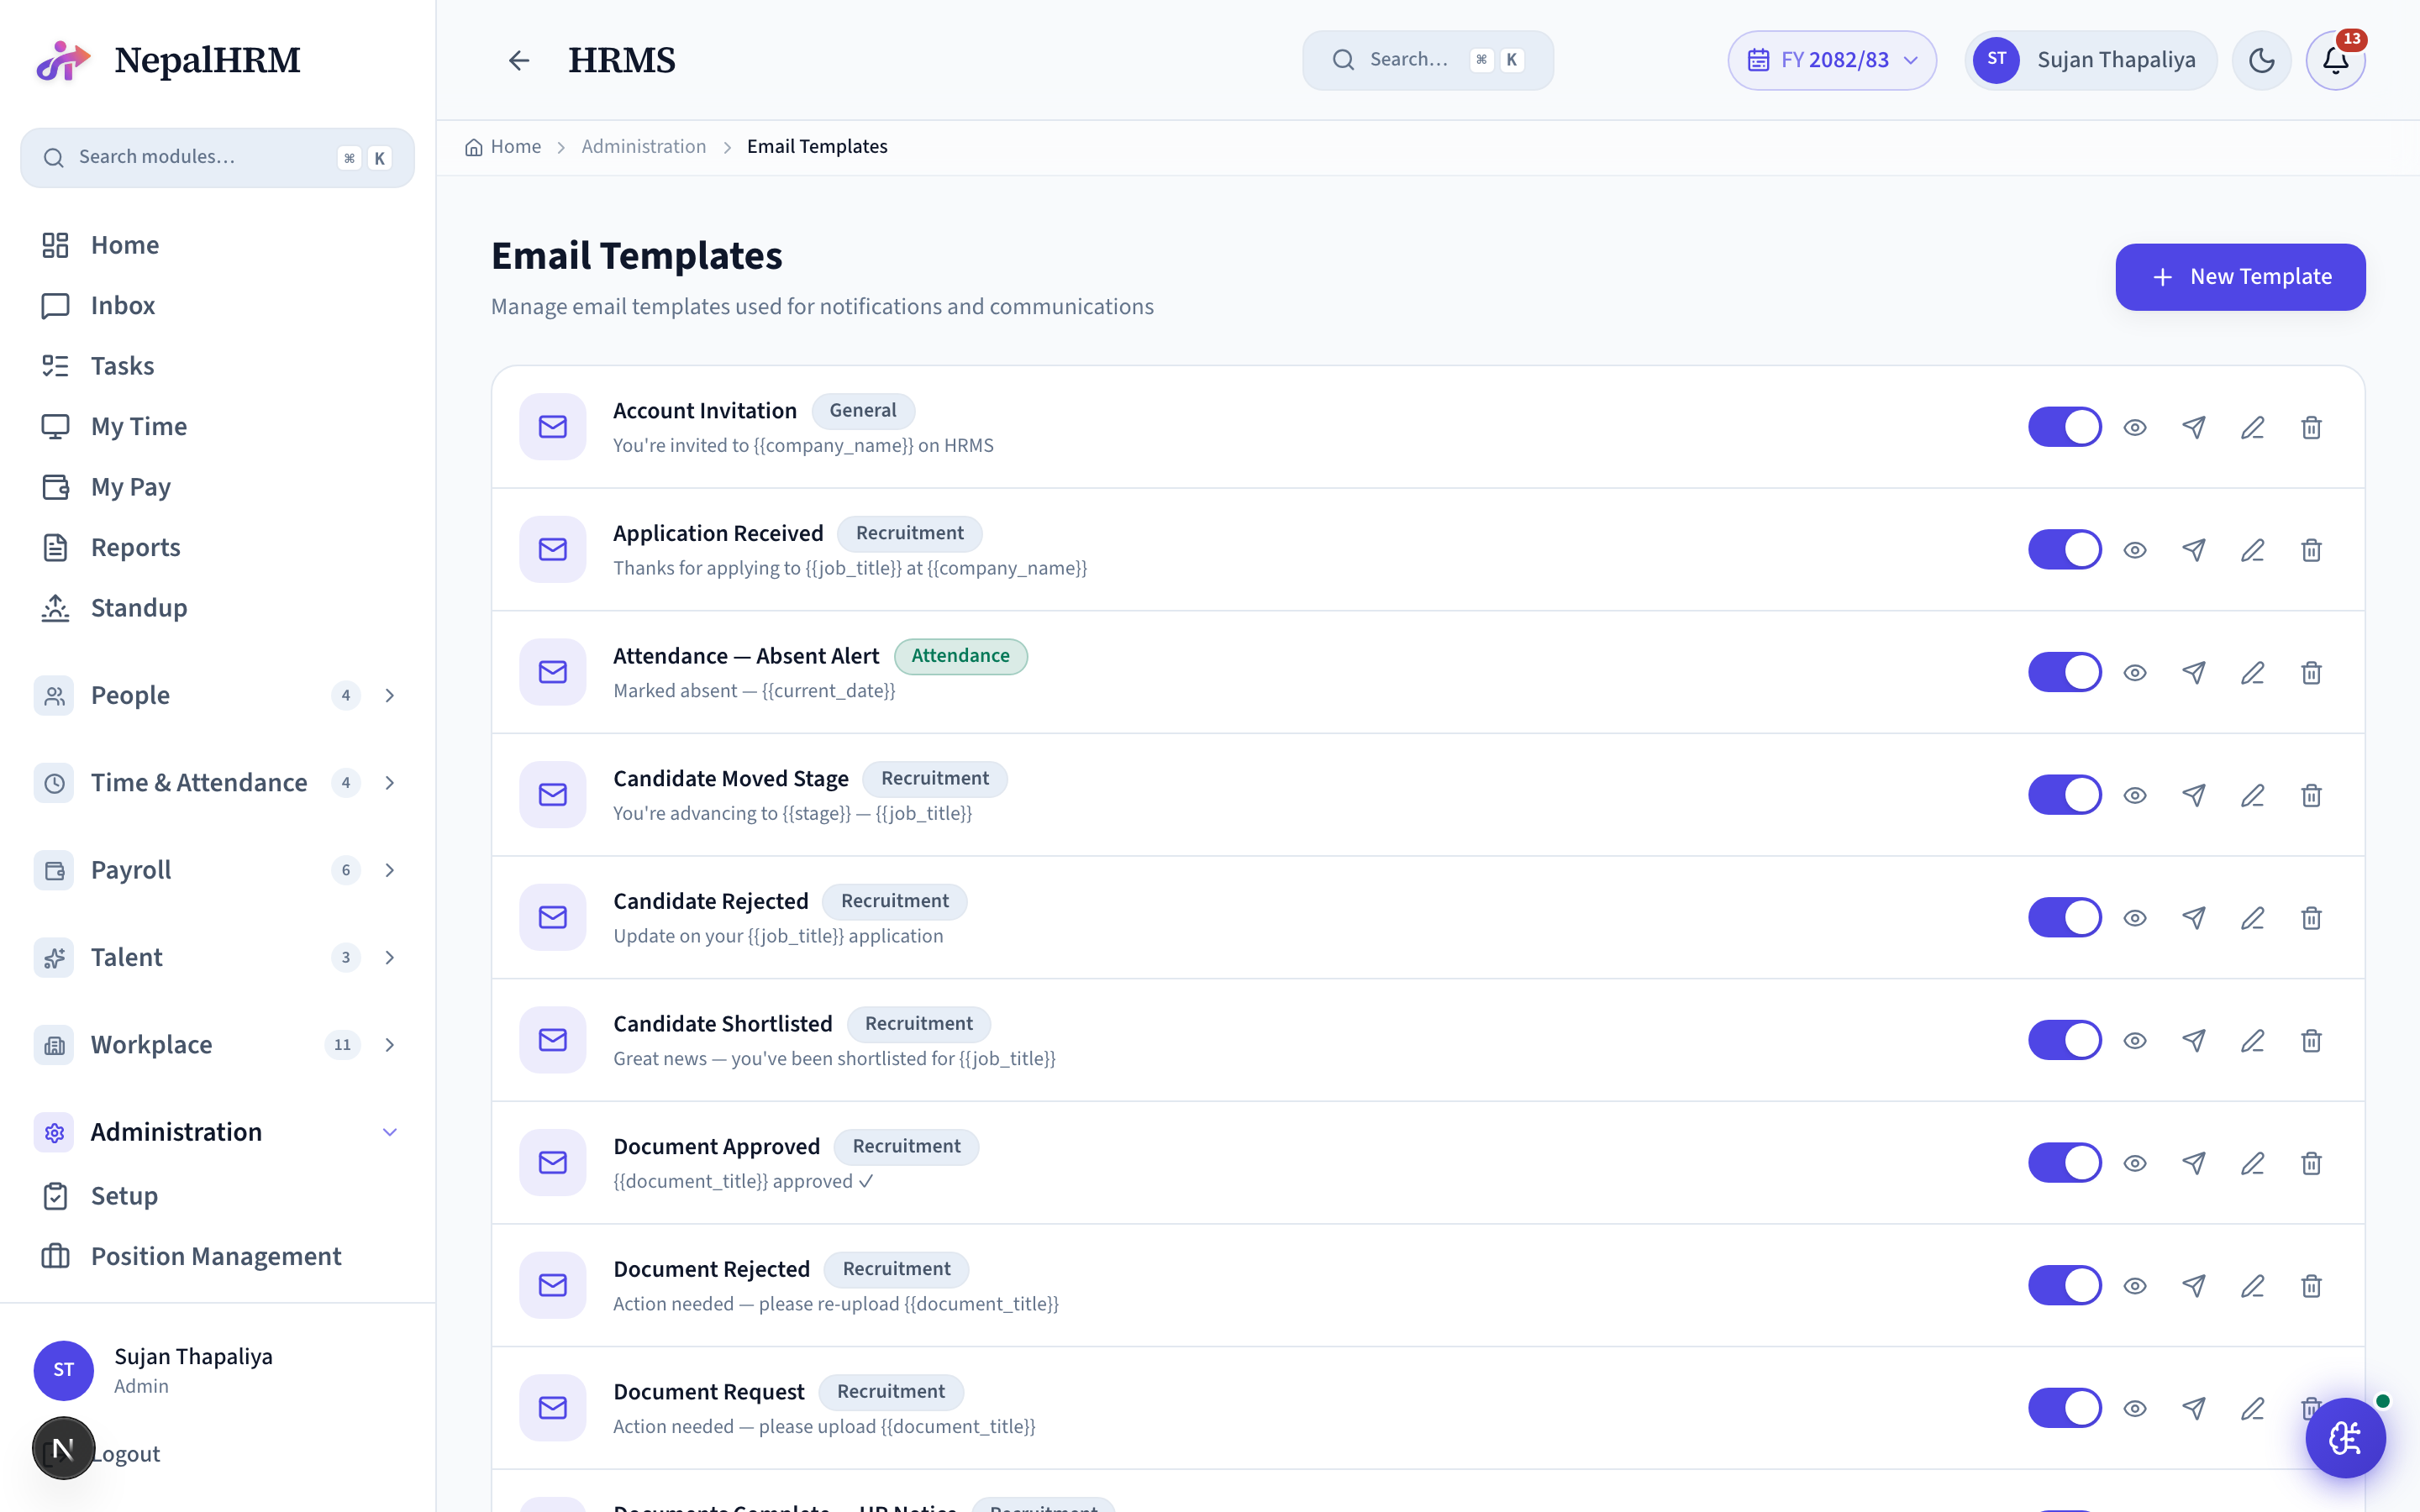This screenshot has width=2420, height=1512.
Task: Delete the Account Invitation template
Action: pyautogui.click(x=2311, y=427)
